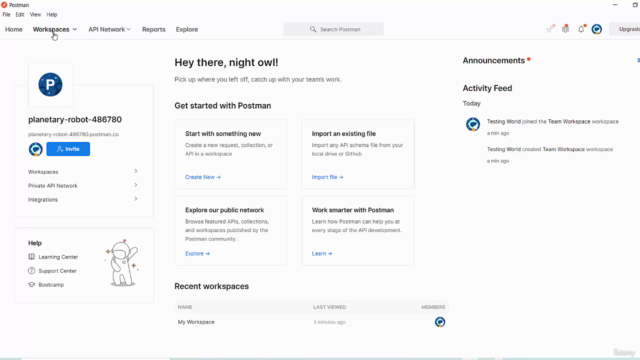Click the Start with something new card title
The height and width of the screenshot is (360, 640).
point(223,133)
